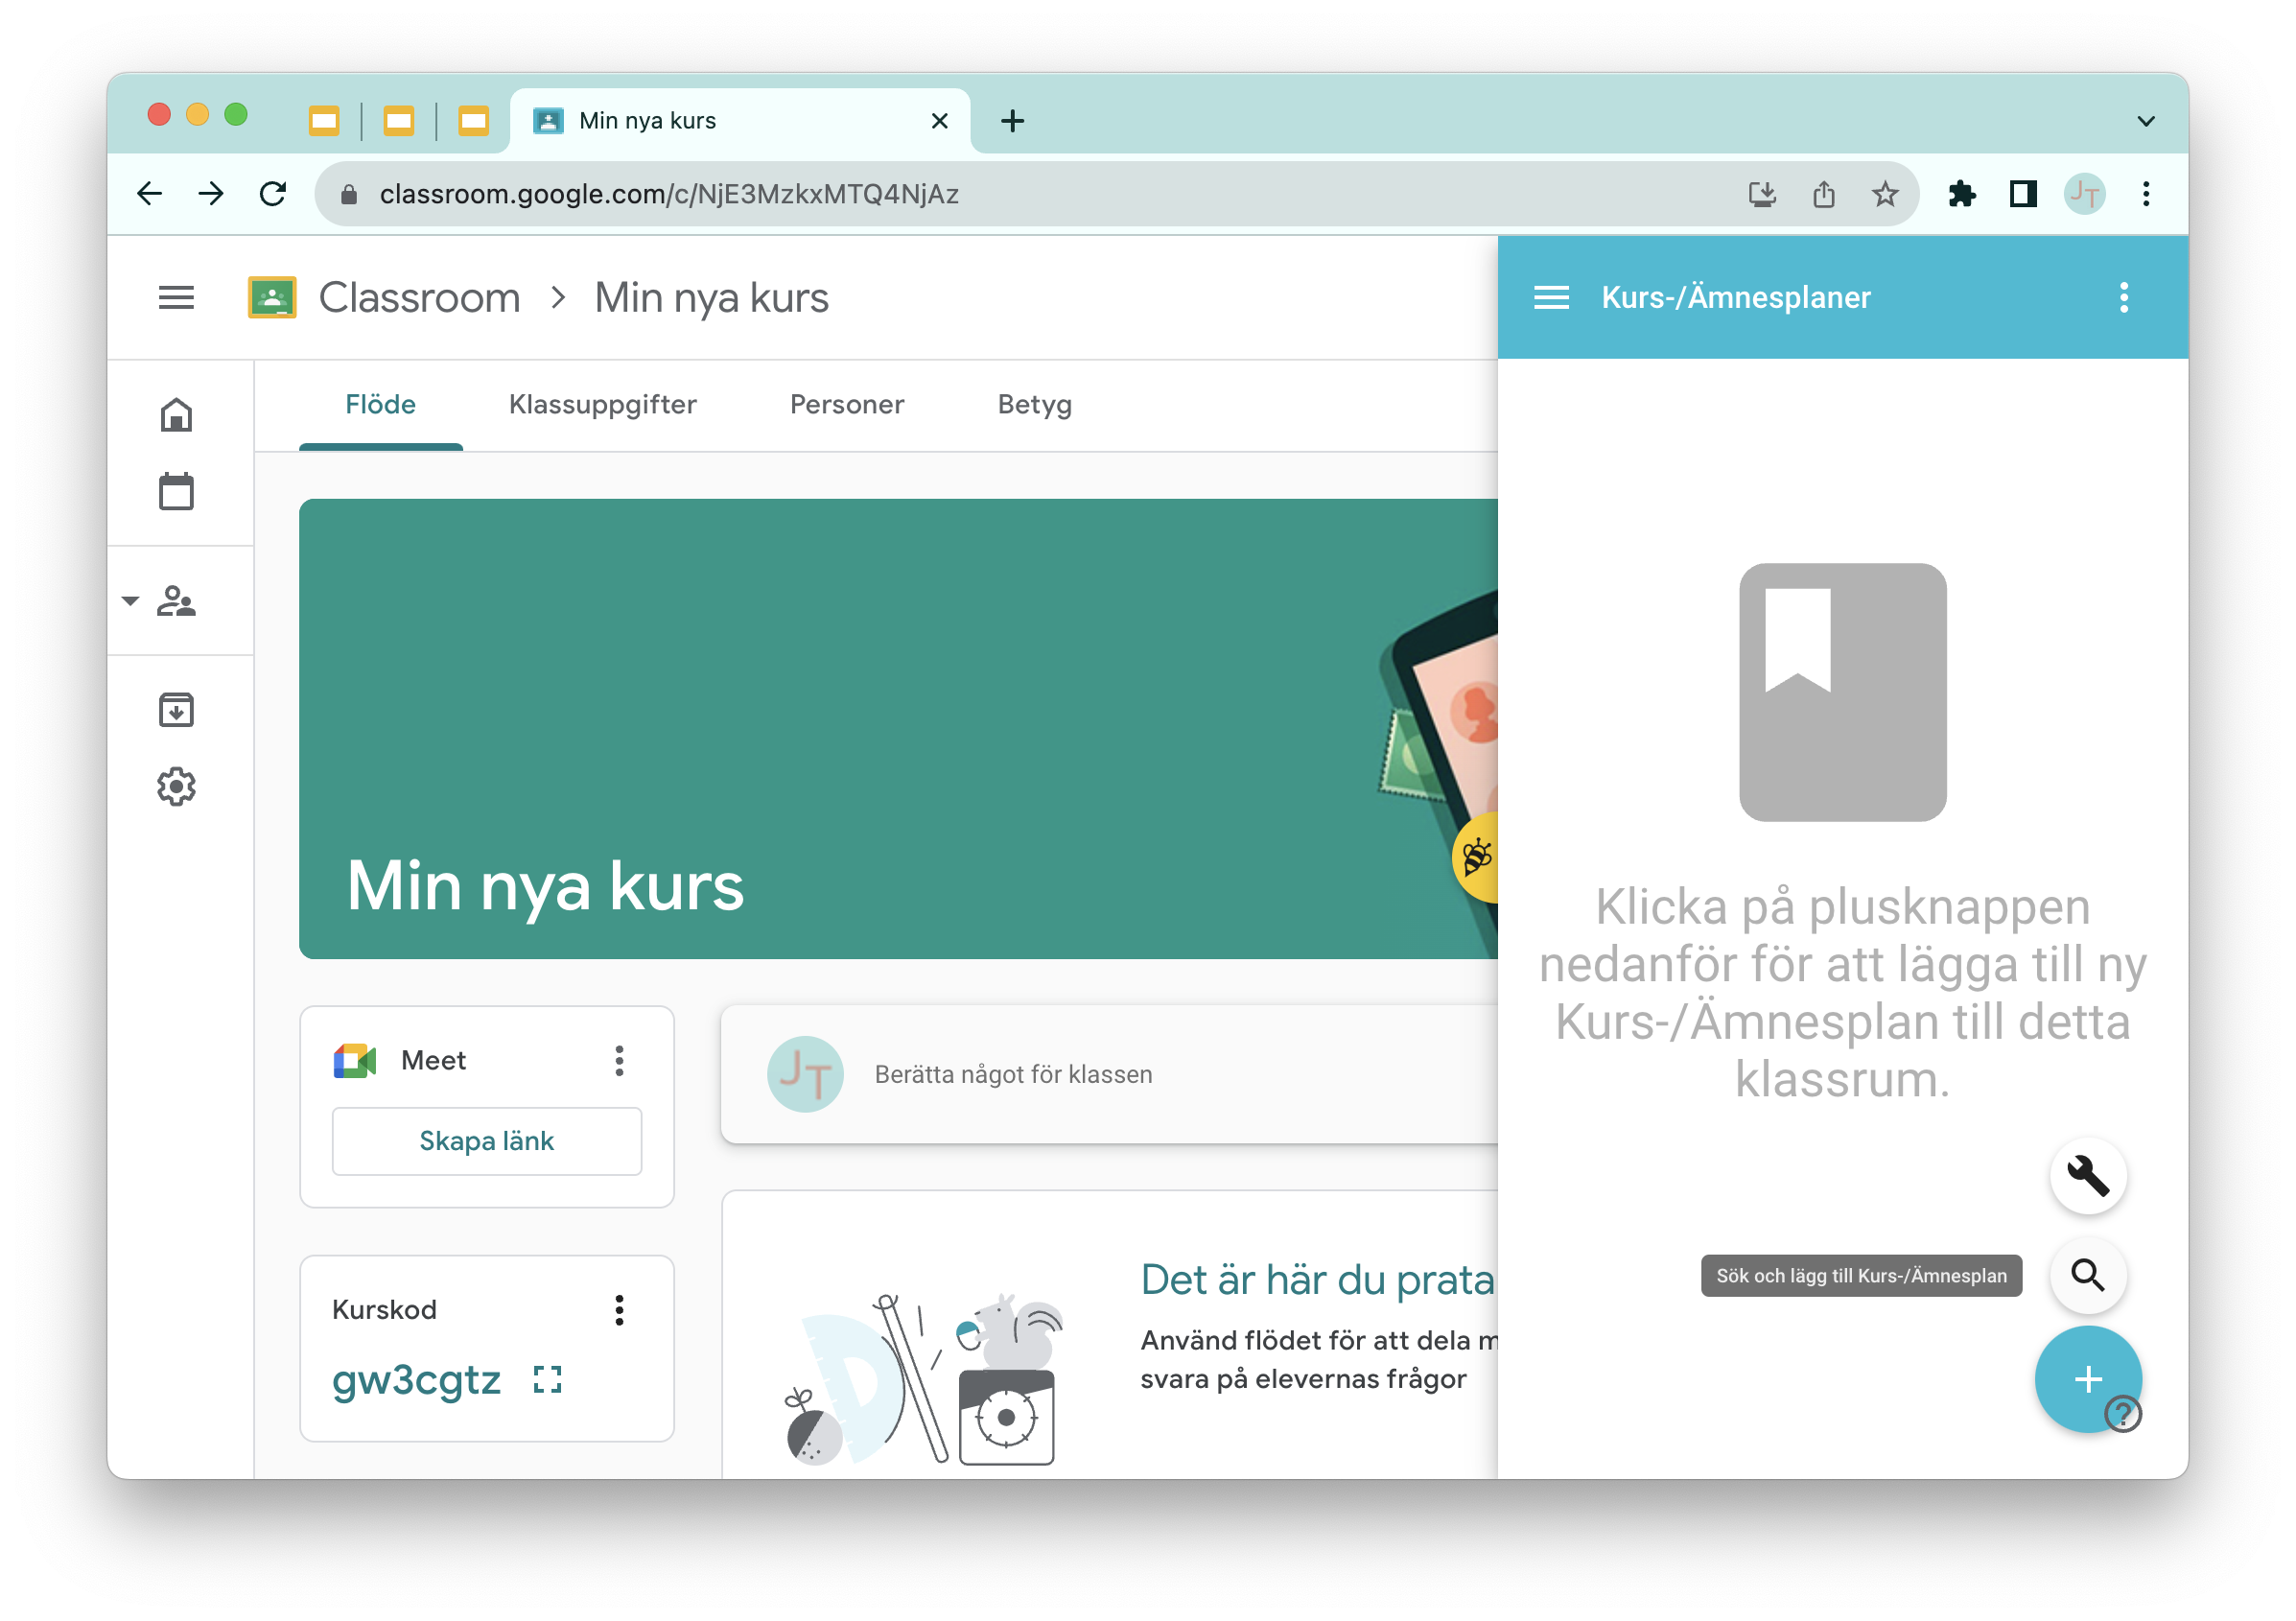
Task: Open the Betyg tab
Action: click(1034, 404)
